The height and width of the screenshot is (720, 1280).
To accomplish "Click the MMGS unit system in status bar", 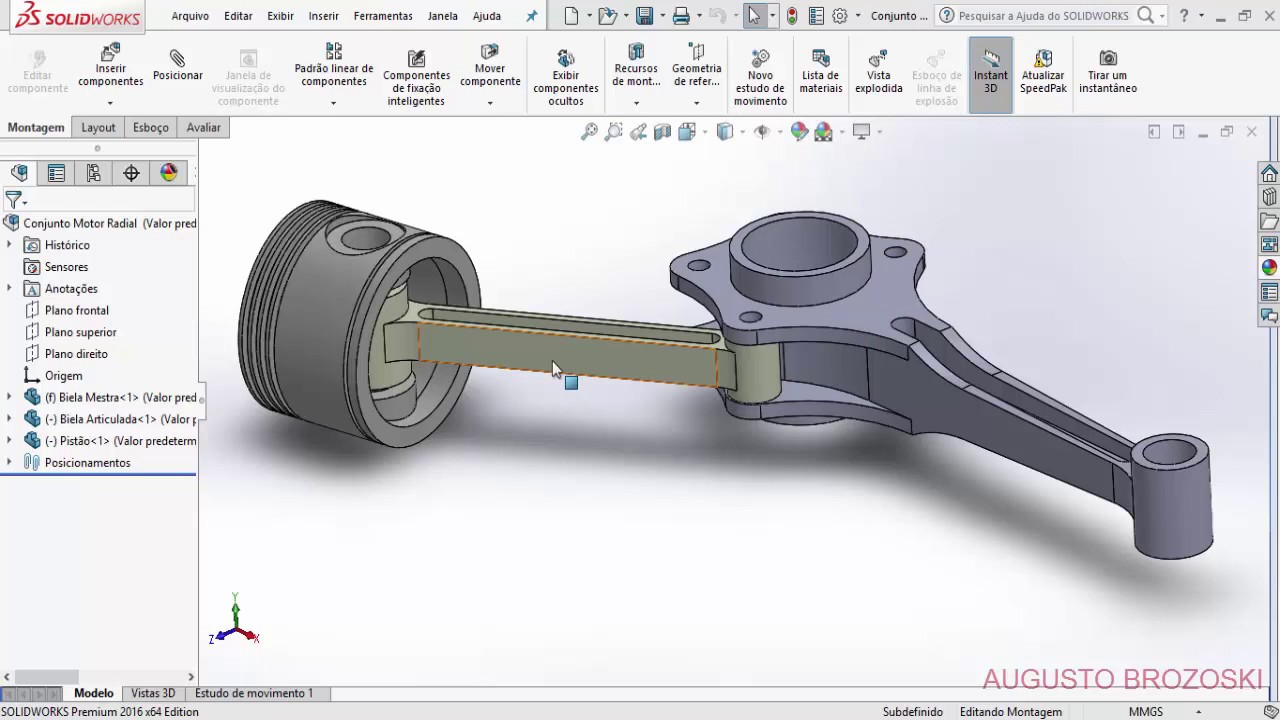I will [x=1146, y=712].
